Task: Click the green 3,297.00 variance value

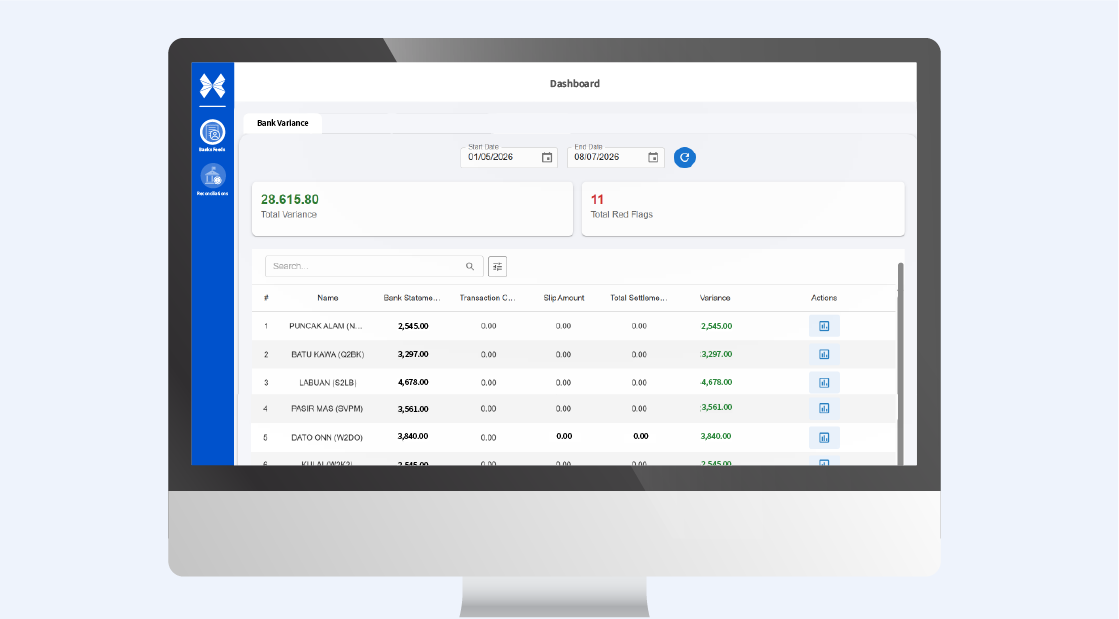Action: coord(717,354)
